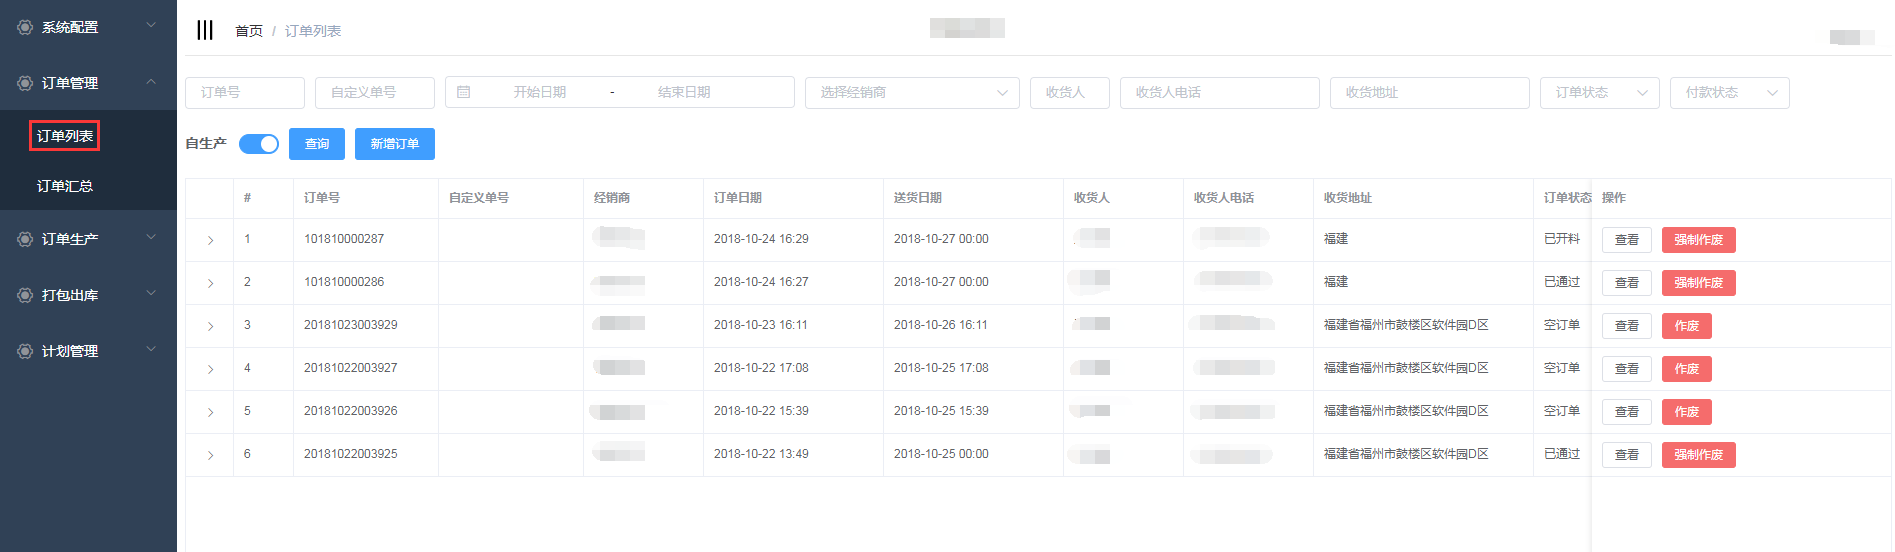Expand row for order 20181023003929
Screen dimensions: 1895x552
pos(210,326)
